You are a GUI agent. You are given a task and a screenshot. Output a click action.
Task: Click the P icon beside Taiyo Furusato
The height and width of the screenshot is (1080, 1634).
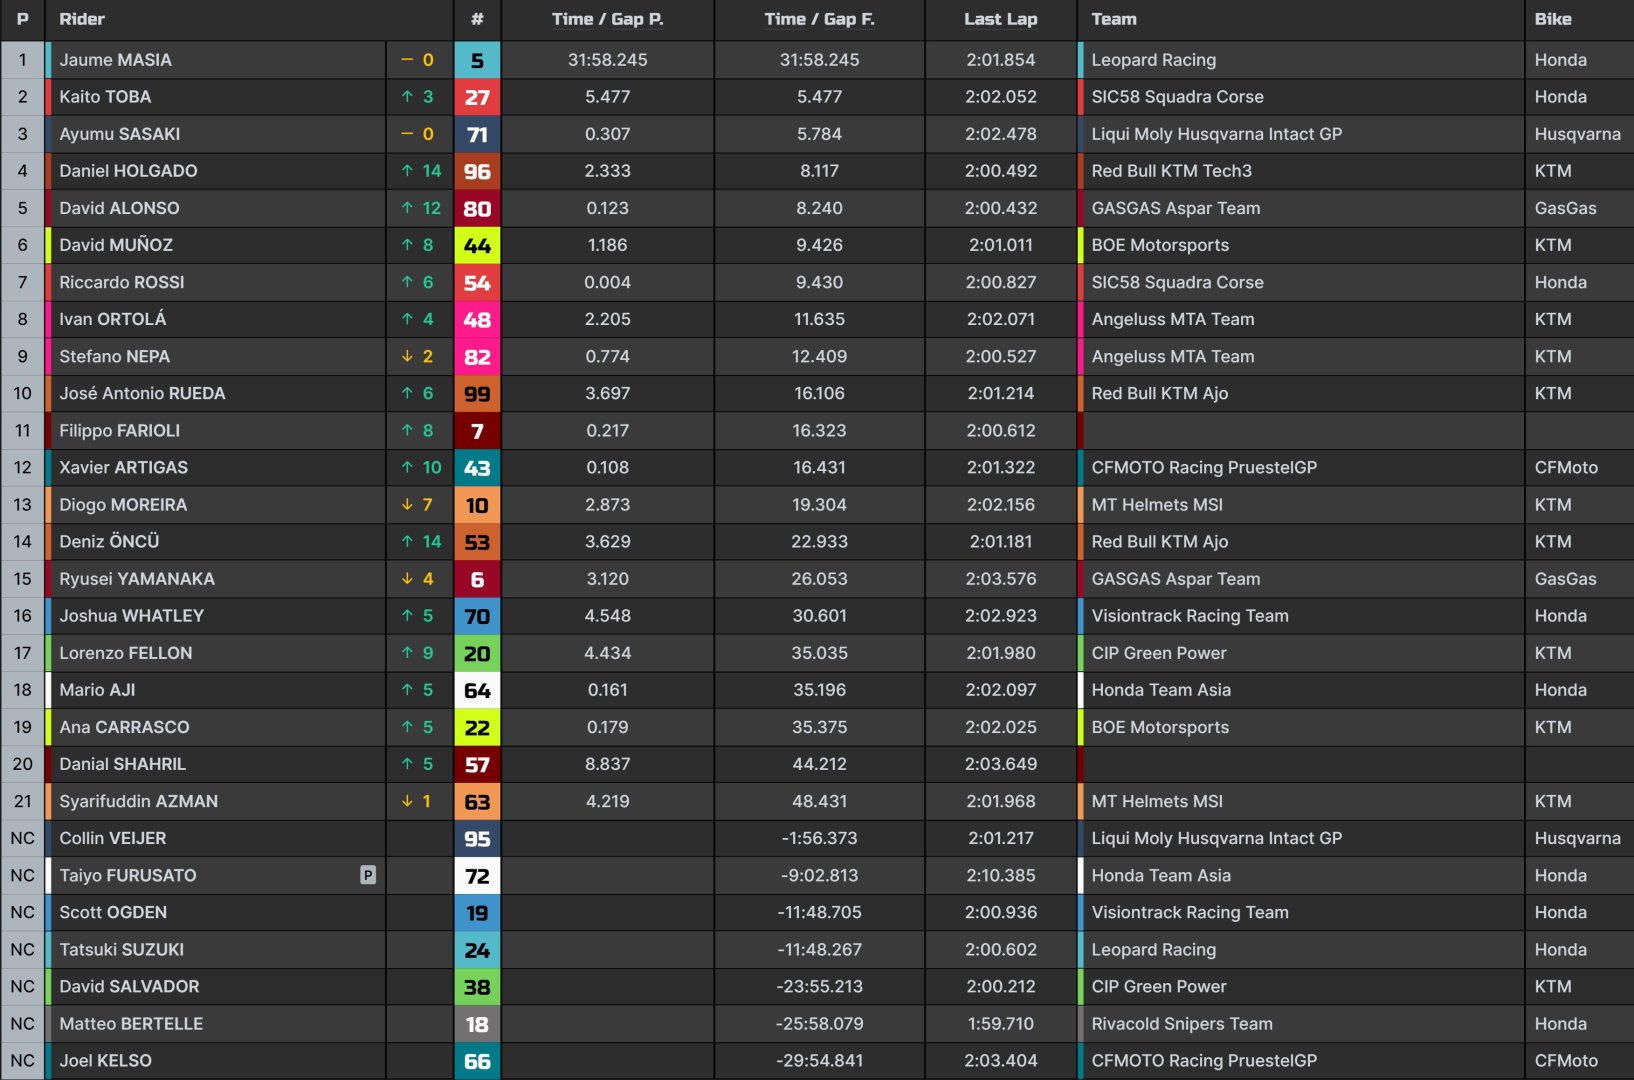point(368,875)
